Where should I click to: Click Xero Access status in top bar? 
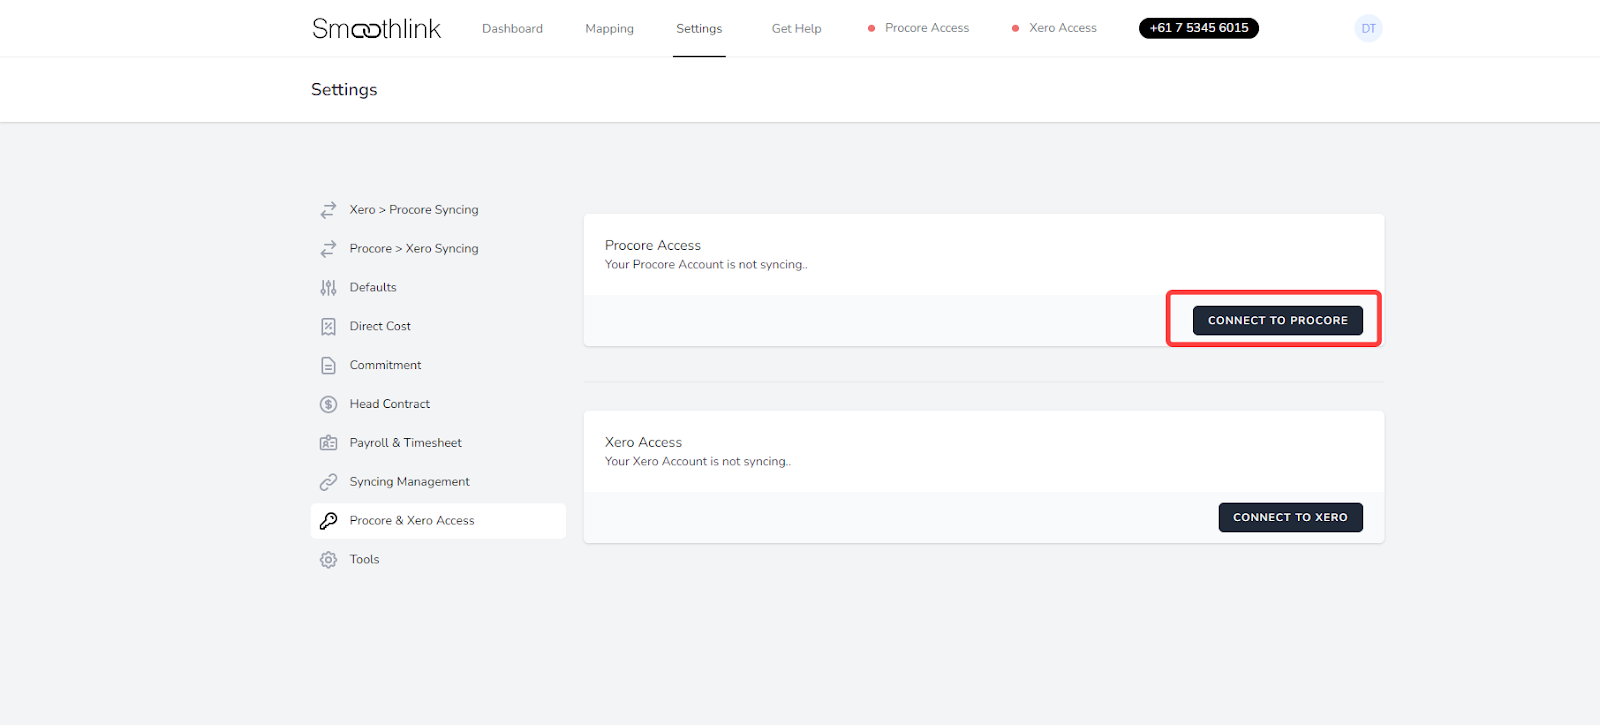(x=1054, y=28)
